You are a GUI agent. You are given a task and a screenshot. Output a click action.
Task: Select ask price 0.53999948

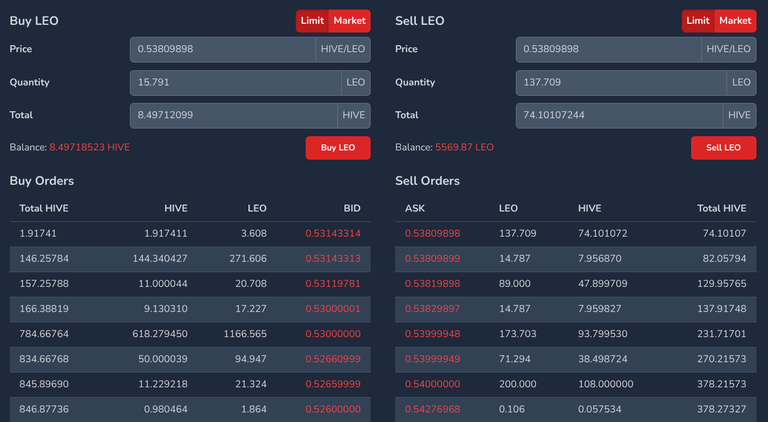click(x=432, y=334)
